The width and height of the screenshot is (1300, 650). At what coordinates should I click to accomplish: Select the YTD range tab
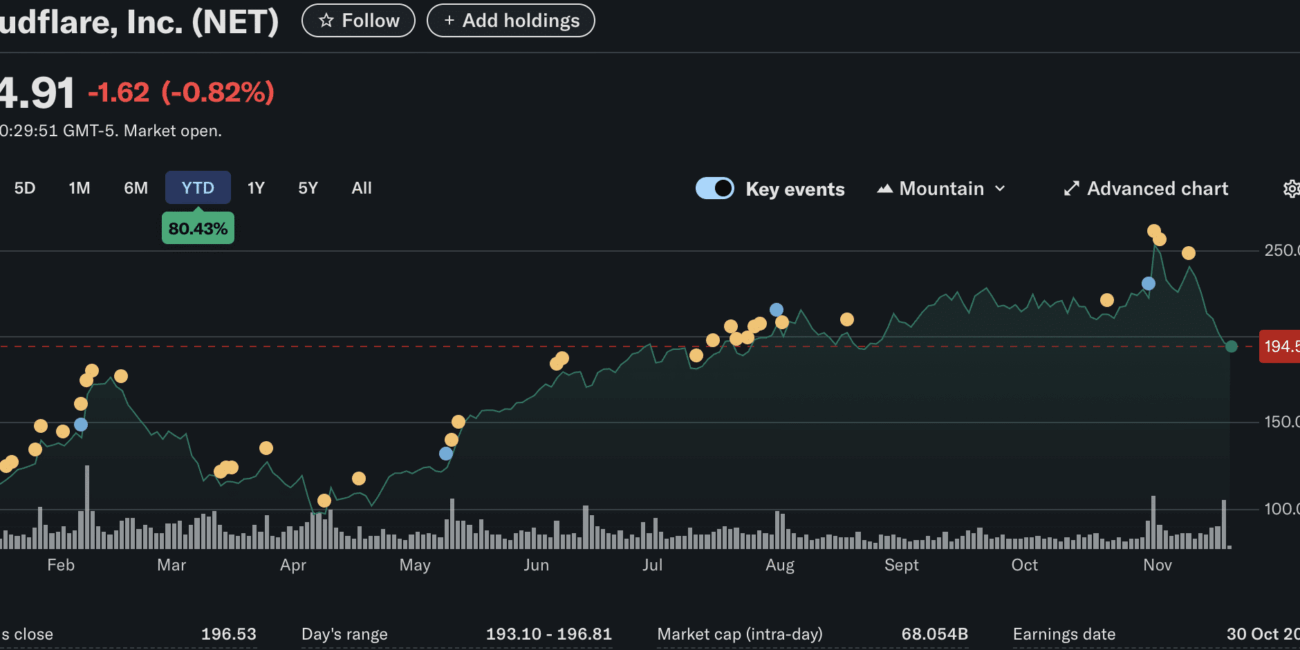coord(198,188)
